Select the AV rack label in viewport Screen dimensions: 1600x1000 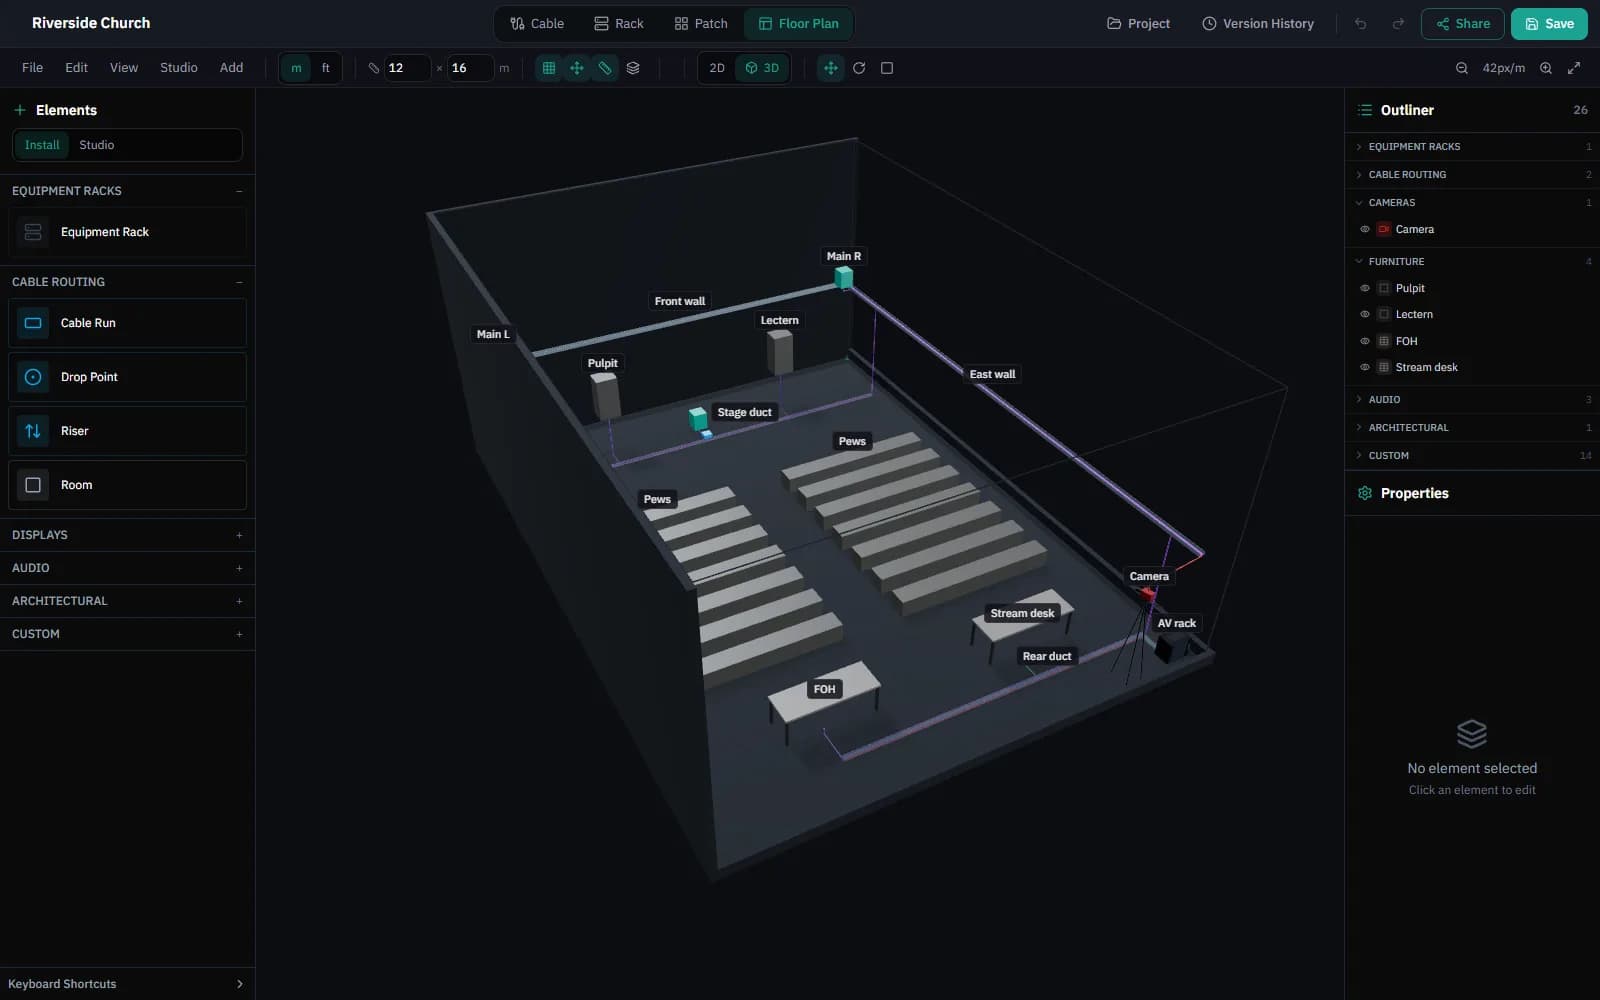1177,623
